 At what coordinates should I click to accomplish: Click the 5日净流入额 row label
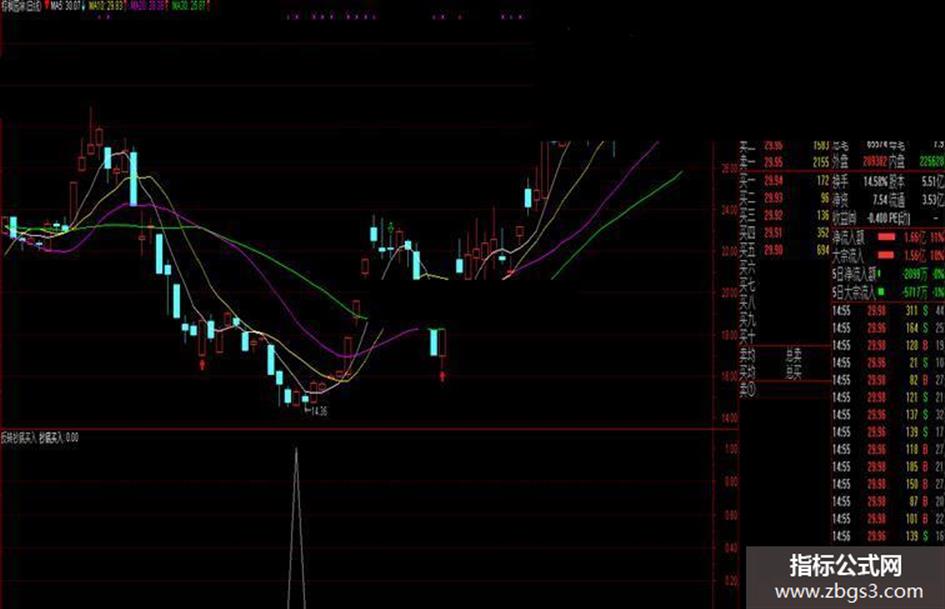tap(854, 274)
